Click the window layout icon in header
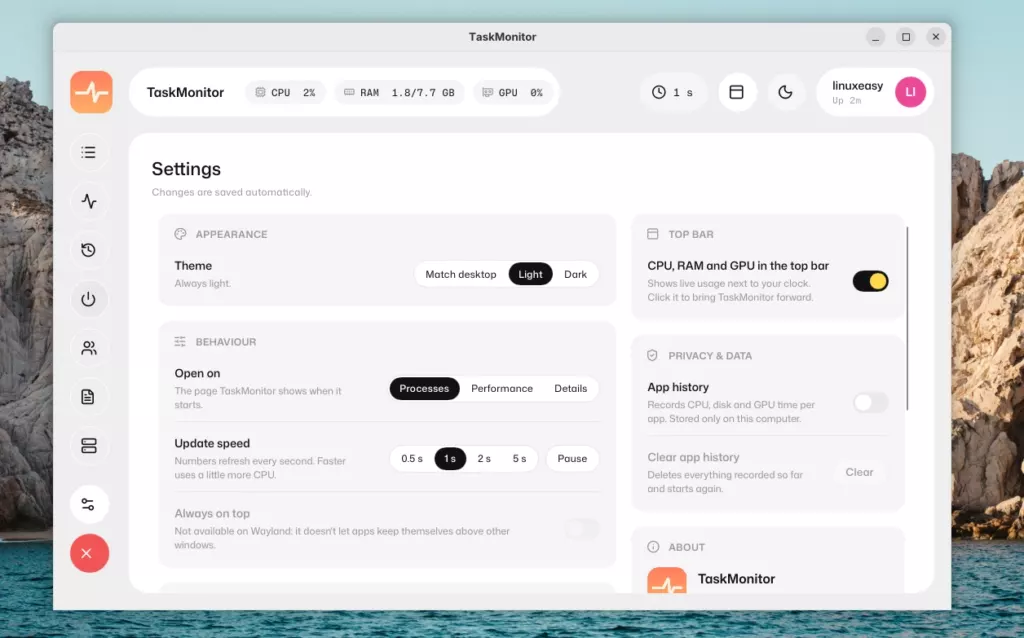The height and width of the screenshot is (638, 1024). click(x=737, y=93)
